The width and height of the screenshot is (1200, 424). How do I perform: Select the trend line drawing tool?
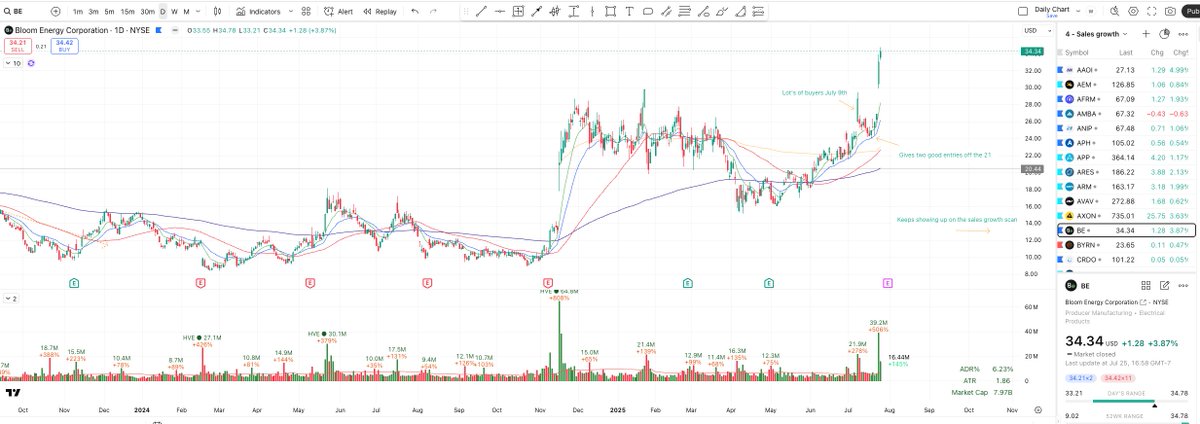(x=482, y=11)
